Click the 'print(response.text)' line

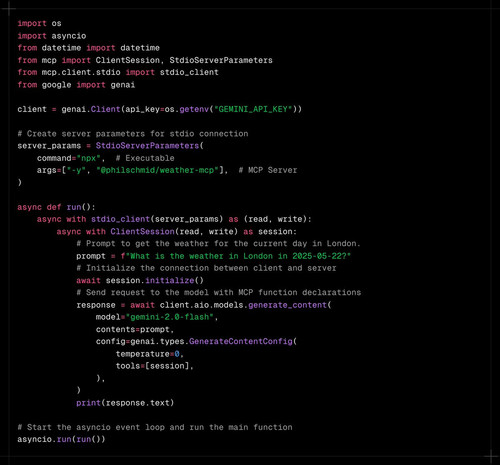[125, 403]
